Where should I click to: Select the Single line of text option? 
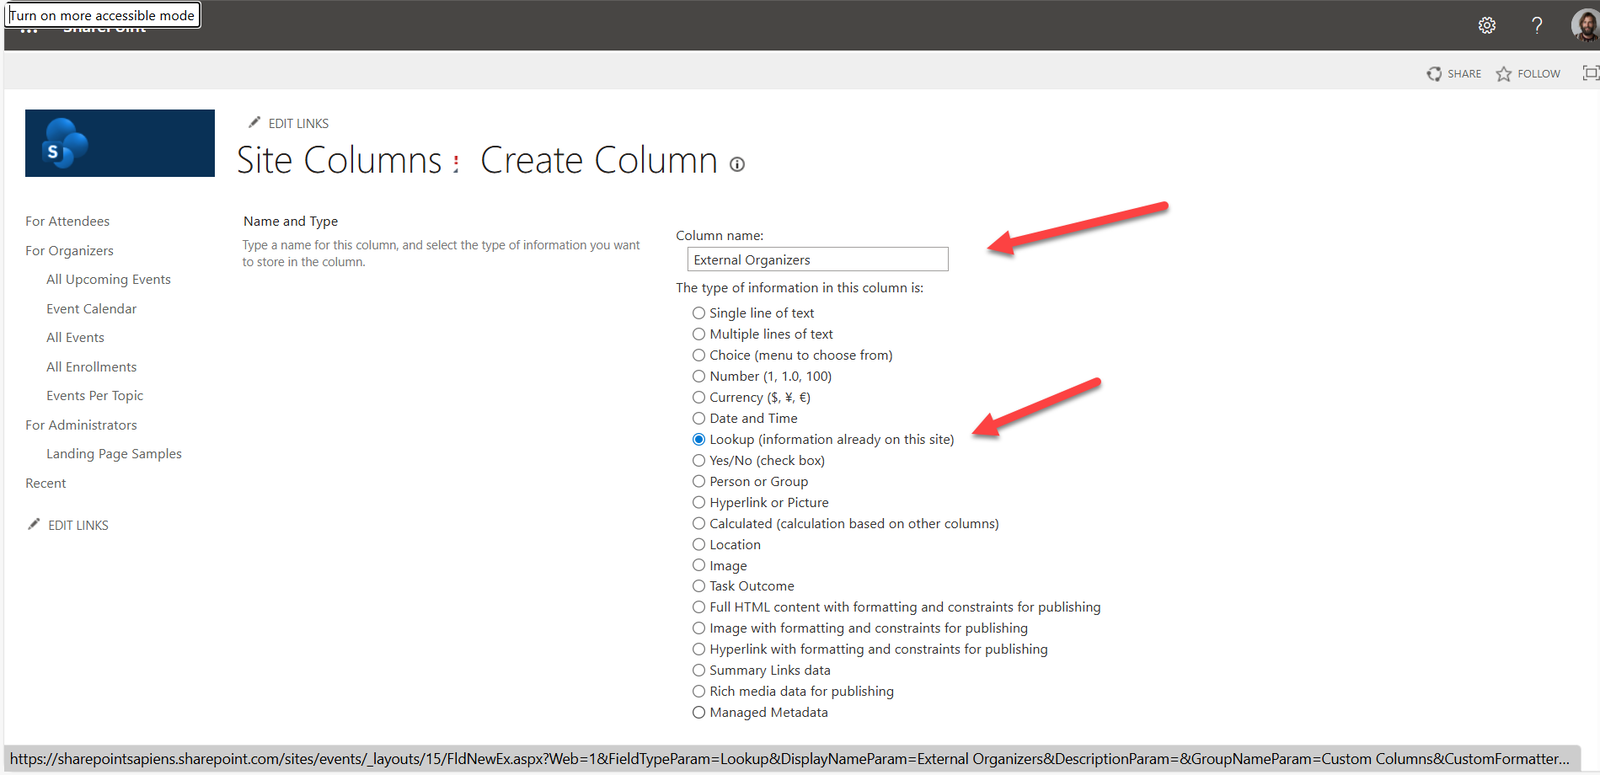[x=699, y=313]
